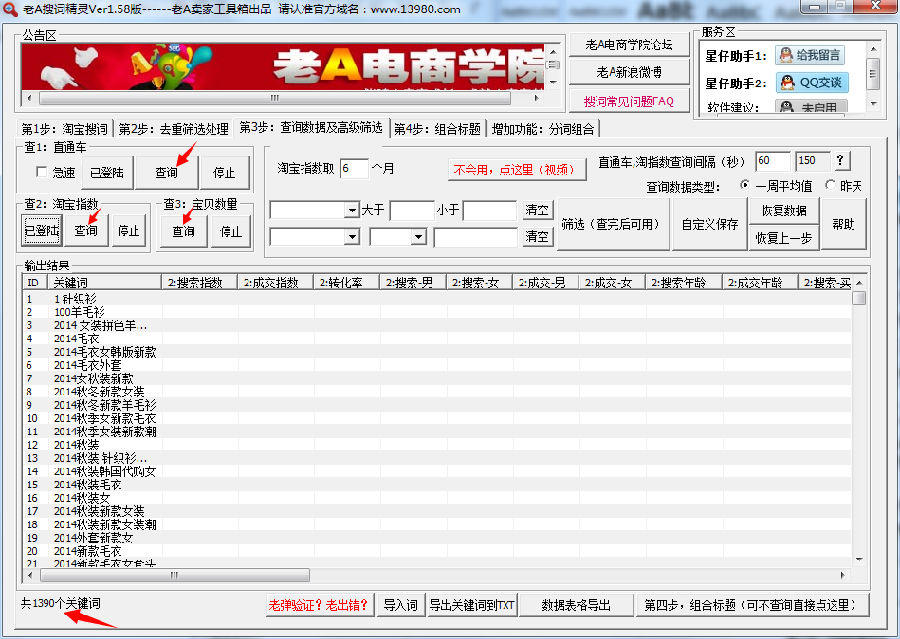
Task: Select row 2014秋装毛衣
Action: point(437,485)
